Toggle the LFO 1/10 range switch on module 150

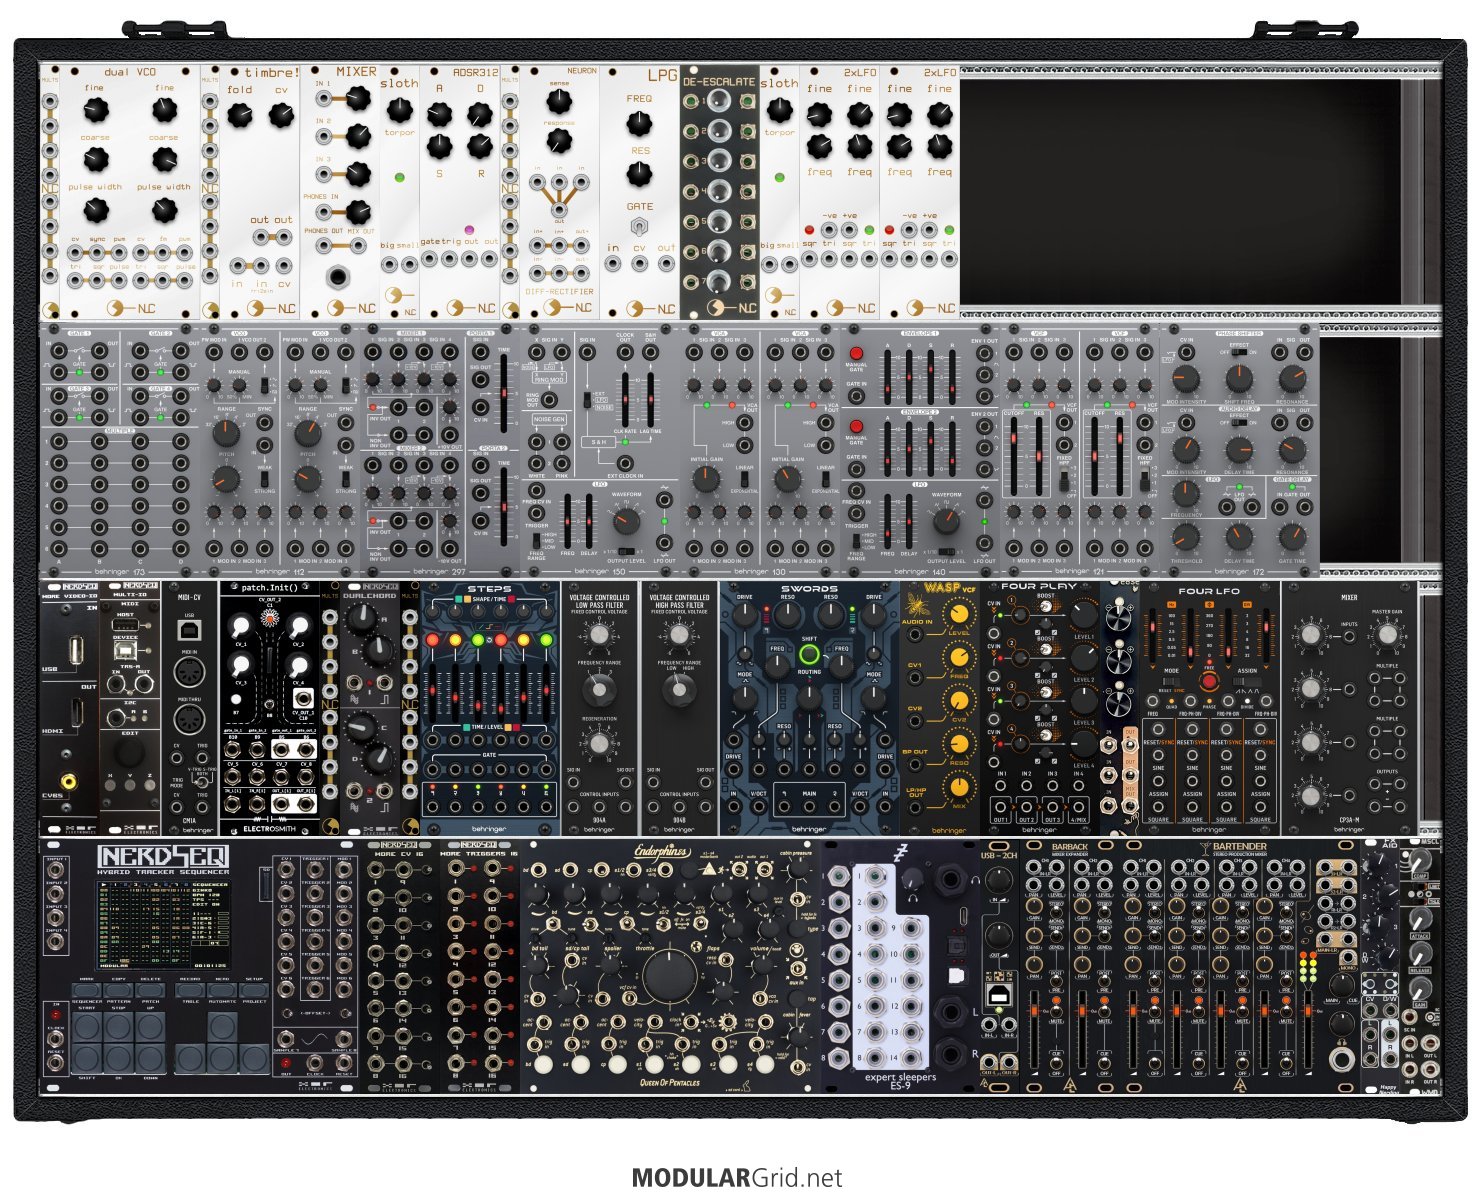click(x=626, y=550)
